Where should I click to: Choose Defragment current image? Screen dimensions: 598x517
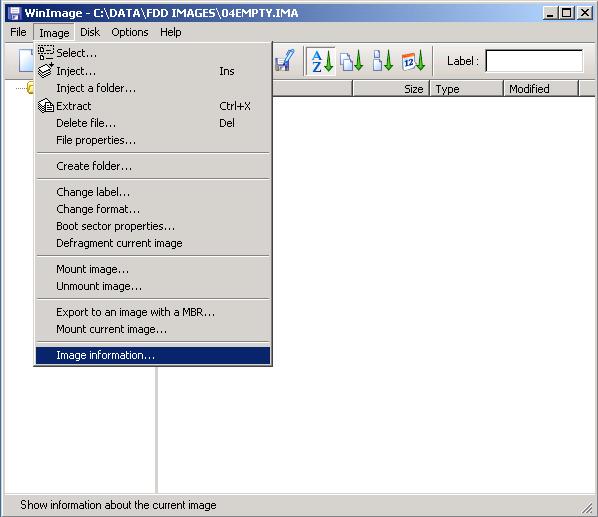point(153,243)
